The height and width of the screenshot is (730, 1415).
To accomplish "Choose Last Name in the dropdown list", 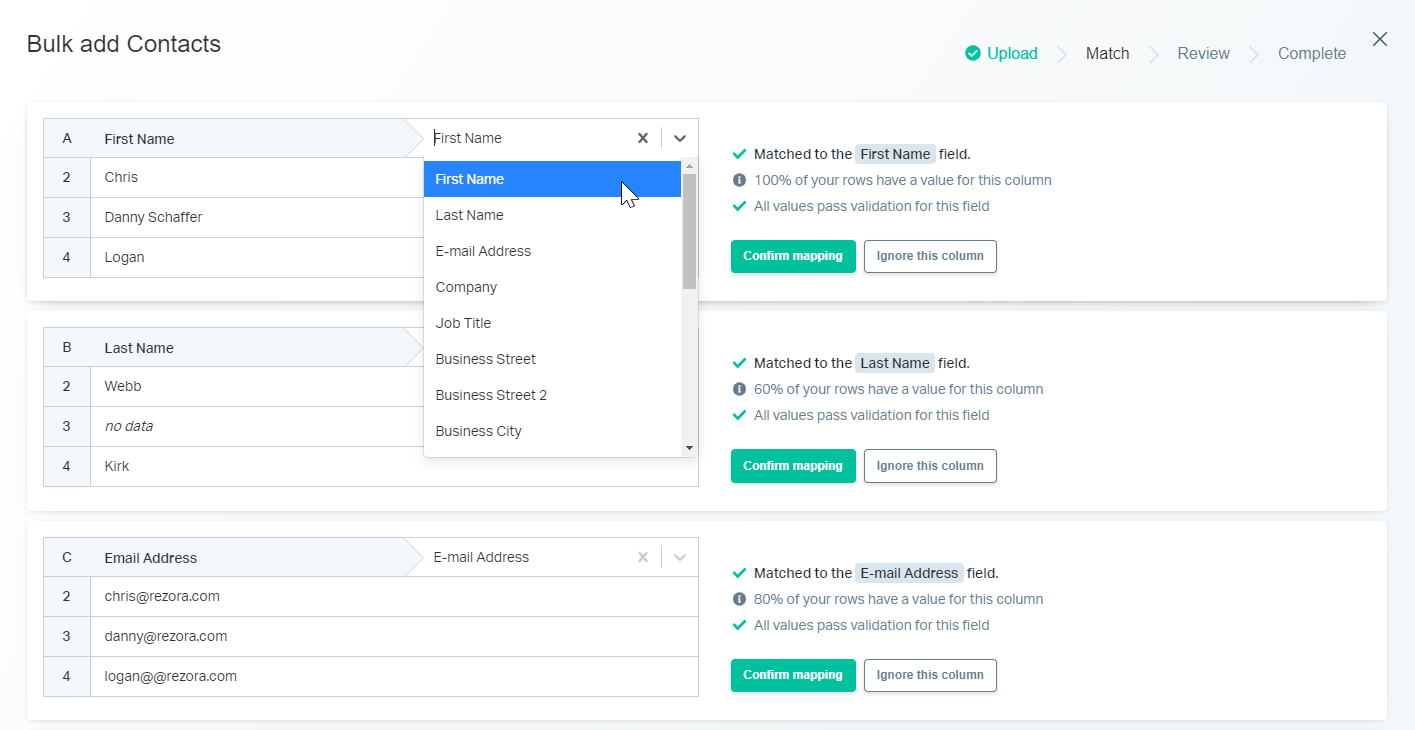I will point(553,215).
